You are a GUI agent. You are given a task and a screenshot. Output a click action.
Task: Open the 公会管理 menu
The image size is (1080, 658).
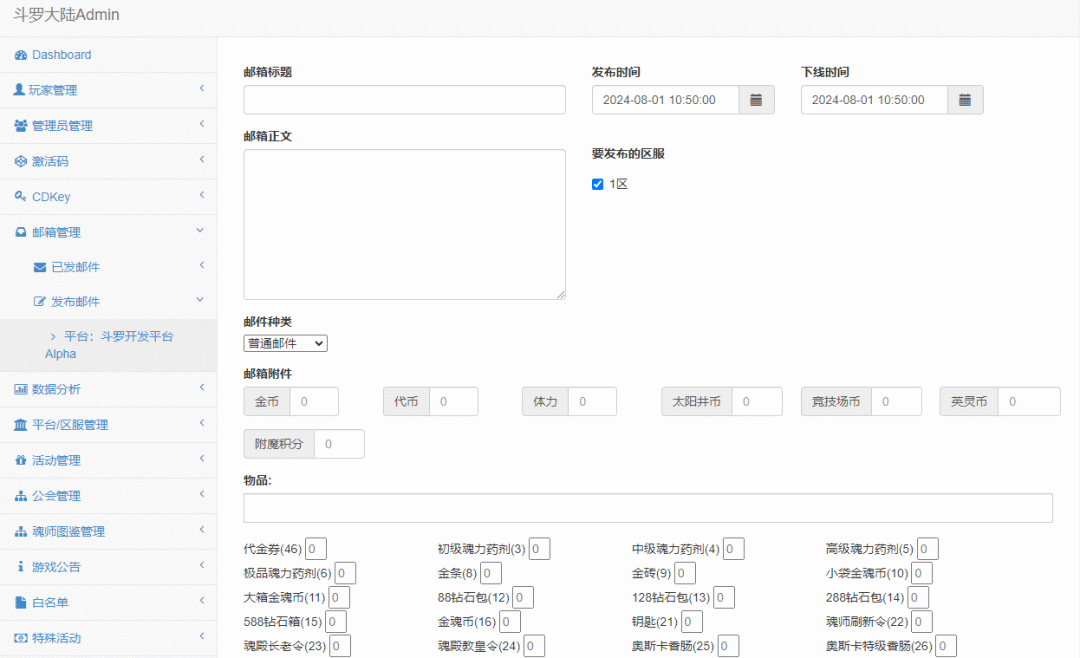[x=107, y=496]
